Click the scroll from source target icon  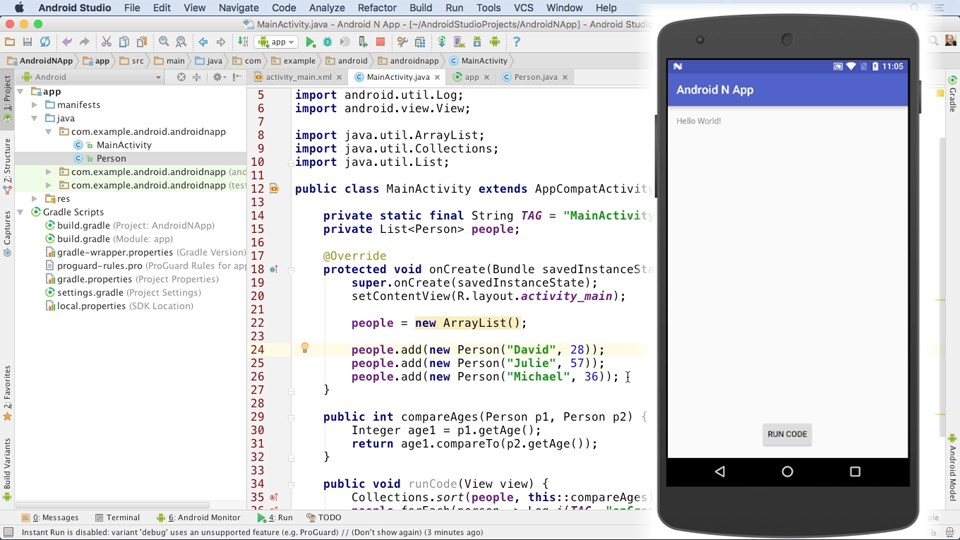181,77
